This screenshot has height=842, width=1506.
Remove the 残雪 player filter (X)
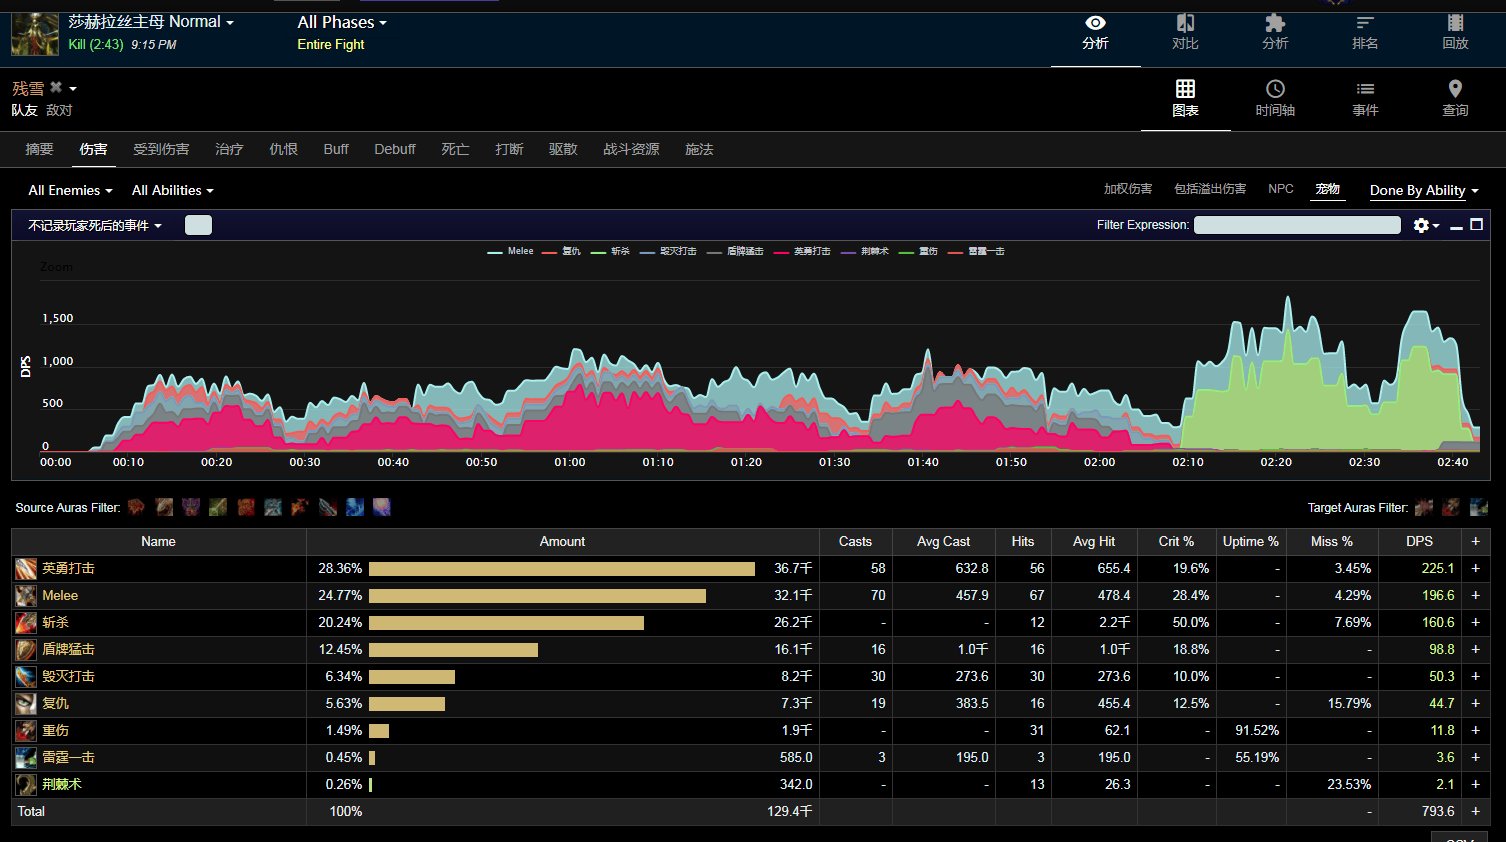pyautogui.click(x=56, y=88)
